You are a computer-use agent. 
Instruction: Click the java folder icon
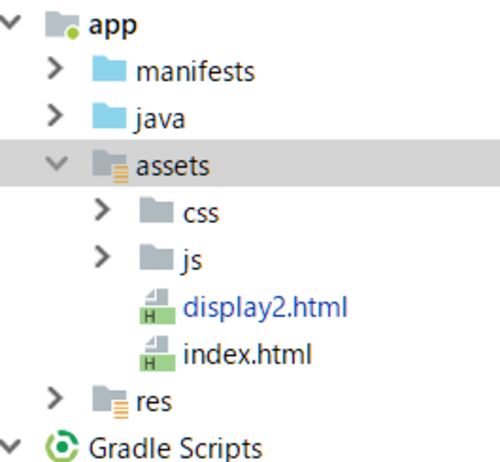[109, 116]
